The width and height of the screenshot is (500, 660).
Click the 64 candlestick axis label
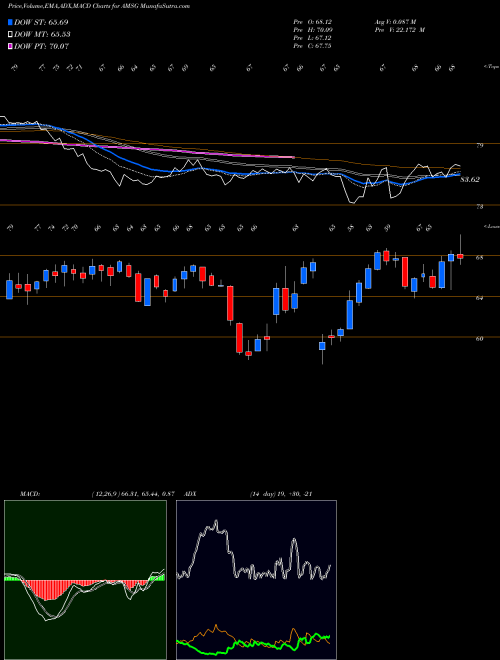pos(479,298)
